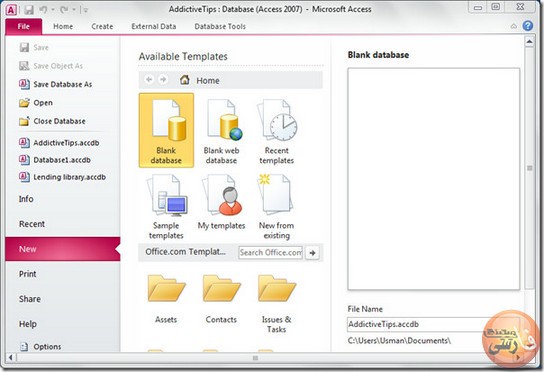Open the Print section
This screenshot has width=544, height=372.
pos(28,274)
